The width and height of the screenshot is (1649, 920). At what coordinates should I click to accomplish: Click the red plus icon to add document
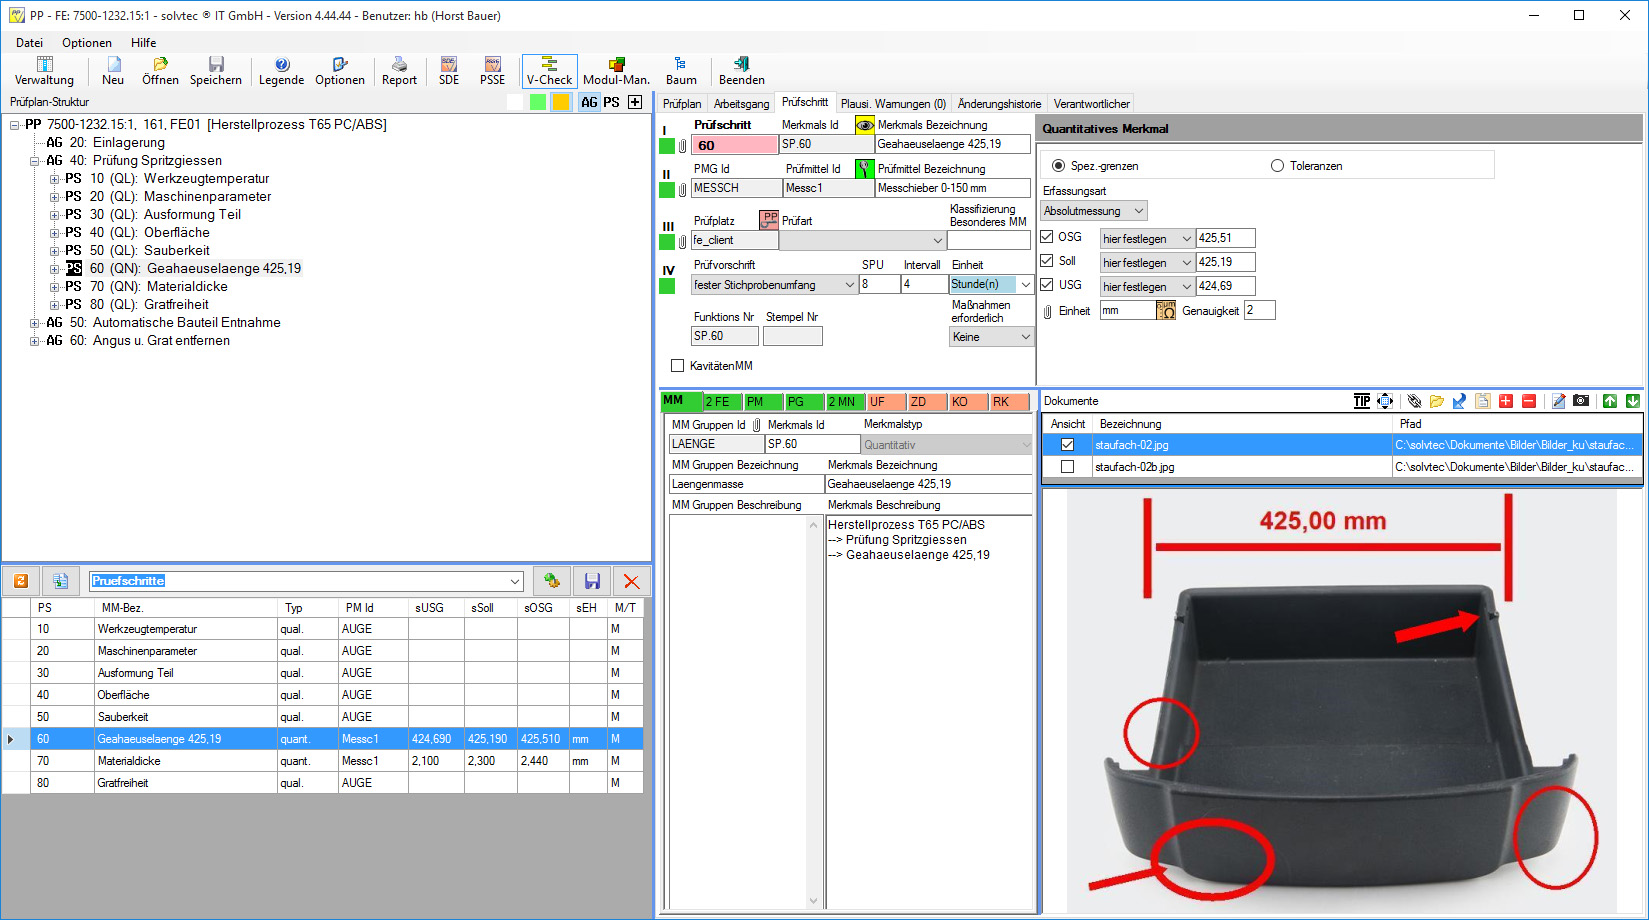pos(1506,401)
